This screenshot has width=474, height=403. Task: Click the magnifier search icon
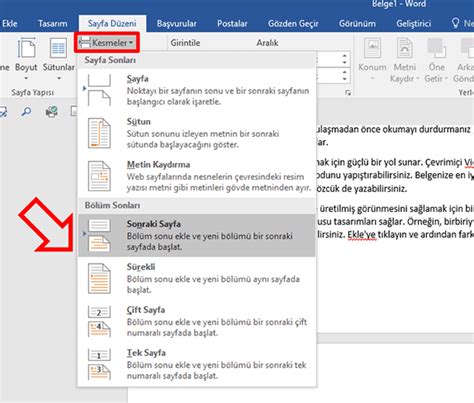click(26, 112)
